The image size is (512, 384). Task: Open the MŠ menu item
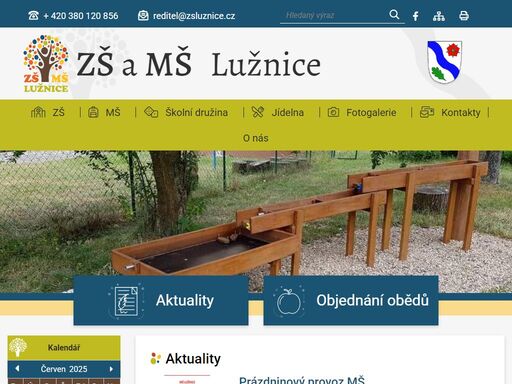click(113, 112)
